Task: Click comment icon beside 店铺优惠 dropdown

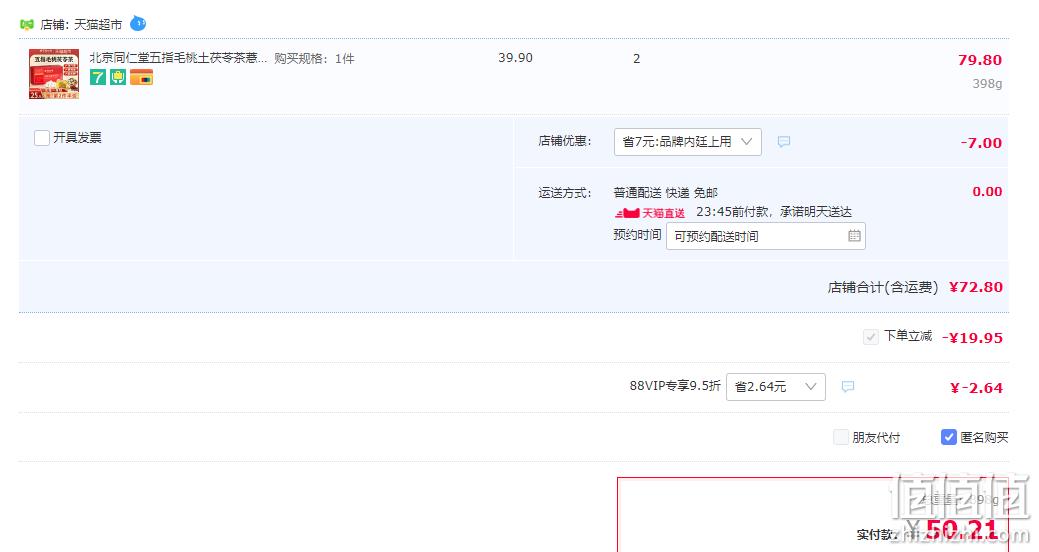Action: click(784, 142)
